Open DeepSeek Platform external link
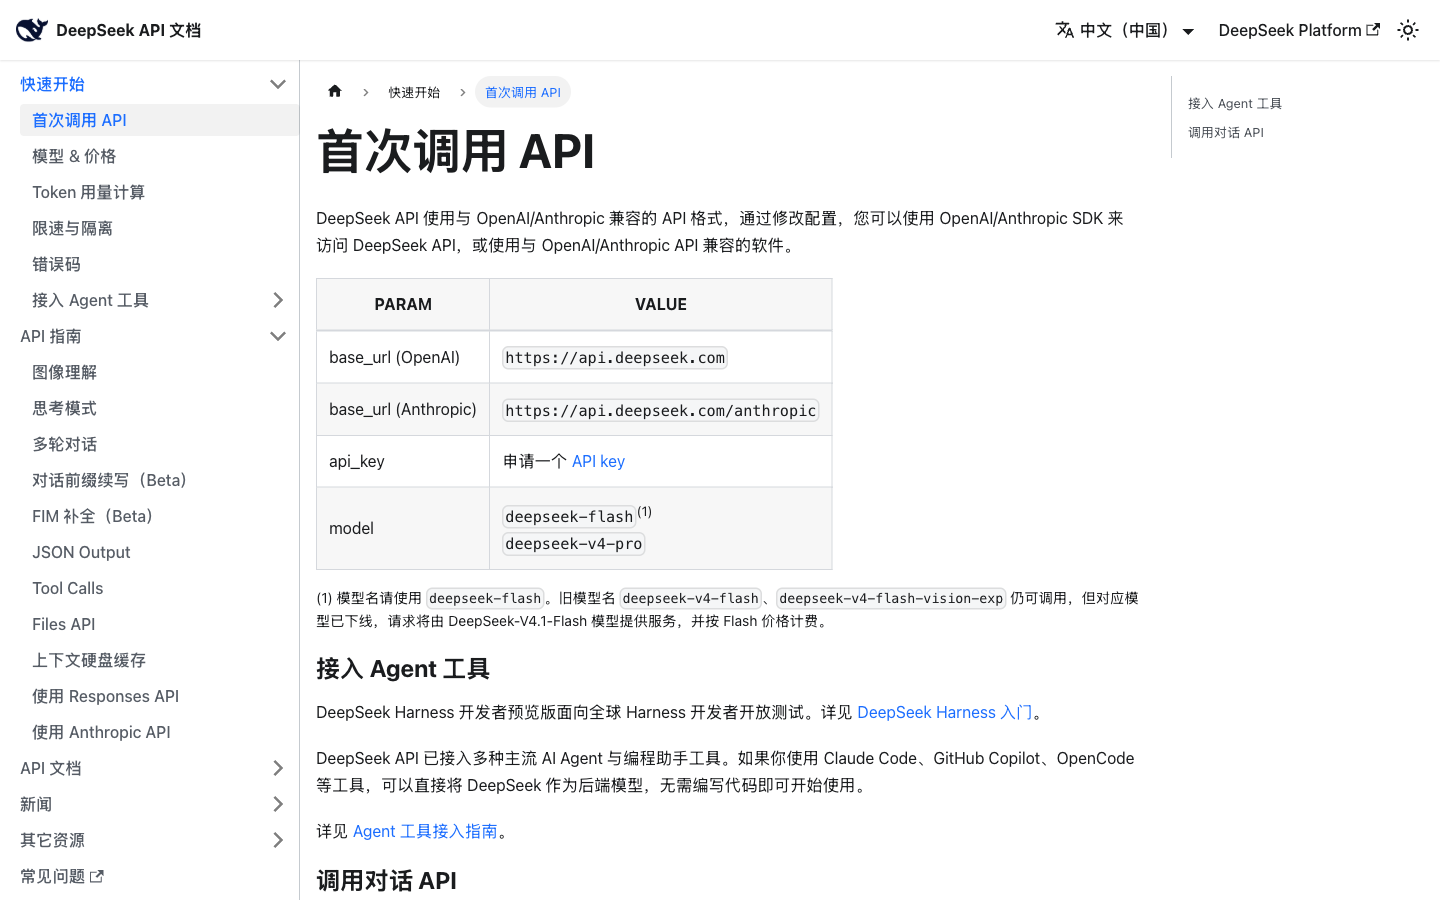This screenshot has height=900, width=1440. pos(1299,30)
